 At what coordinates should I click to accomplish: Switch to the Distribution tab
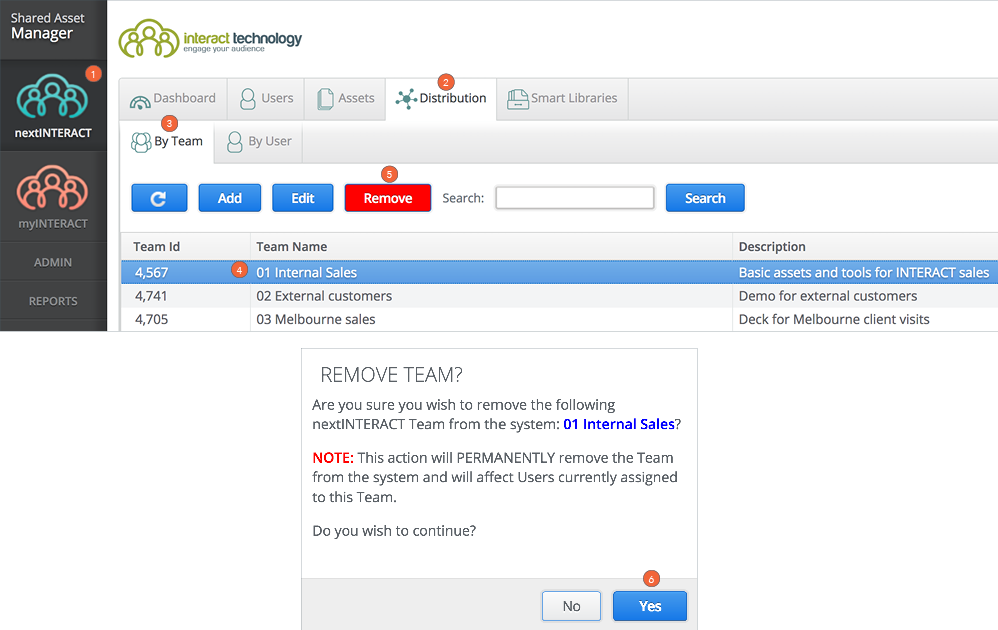pos(440,99)
